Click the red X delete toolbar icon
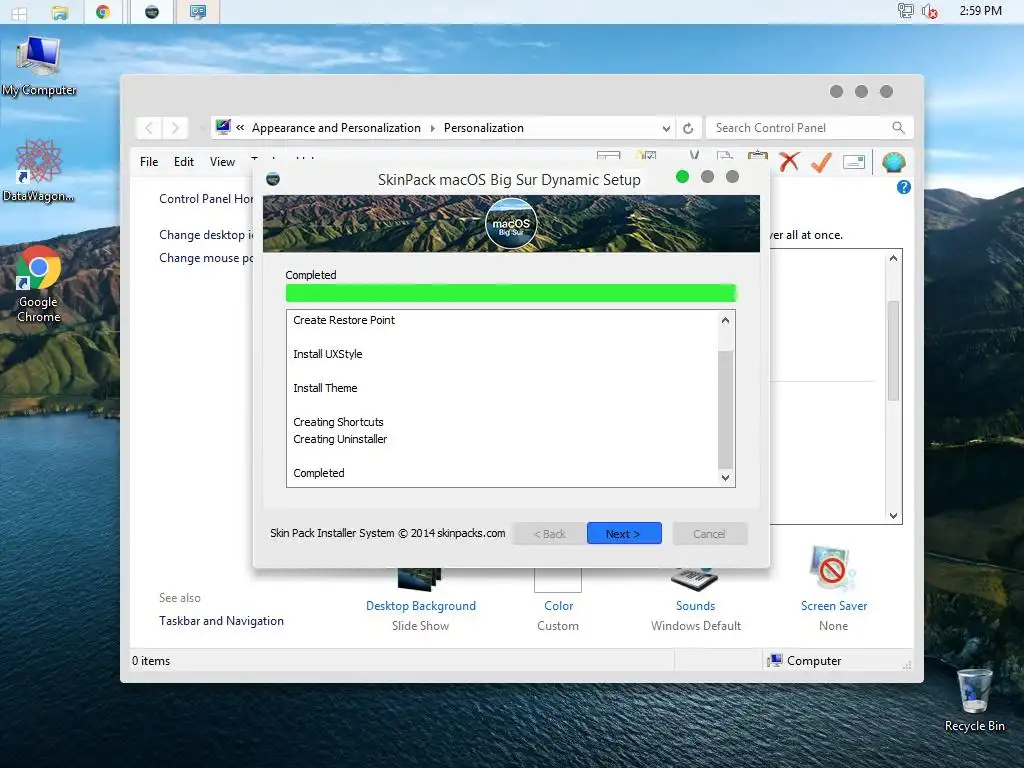Screen dimensions: 1024x768 tap(789, 161)
